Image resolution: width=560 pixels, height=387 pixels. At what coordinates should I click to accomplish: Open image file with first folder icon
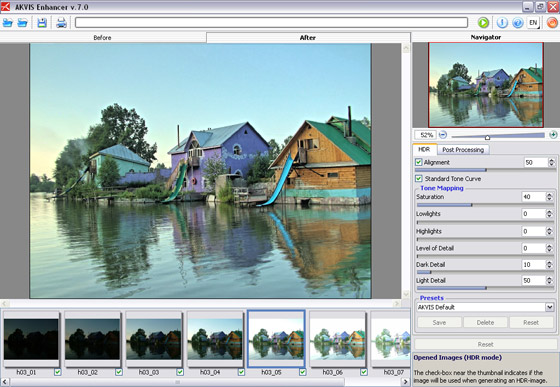pyautogui.click(x=8, y=23)
